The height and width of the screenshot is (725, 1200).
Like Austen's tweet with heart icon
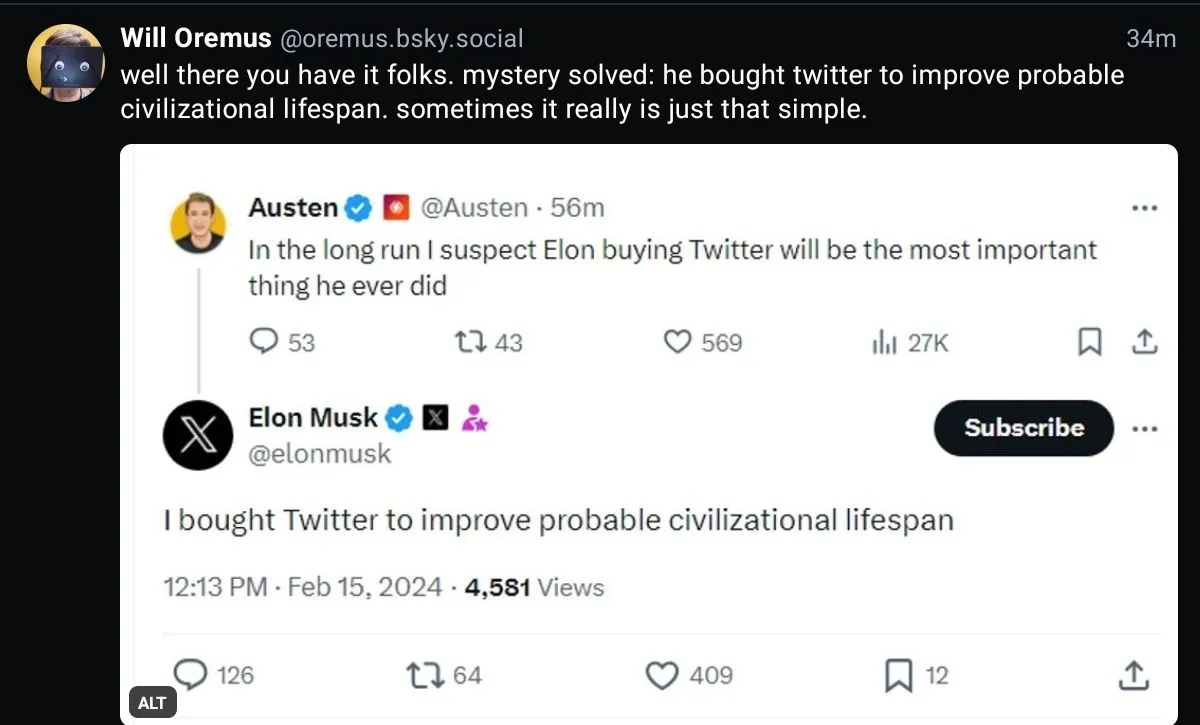coord(679,342)
